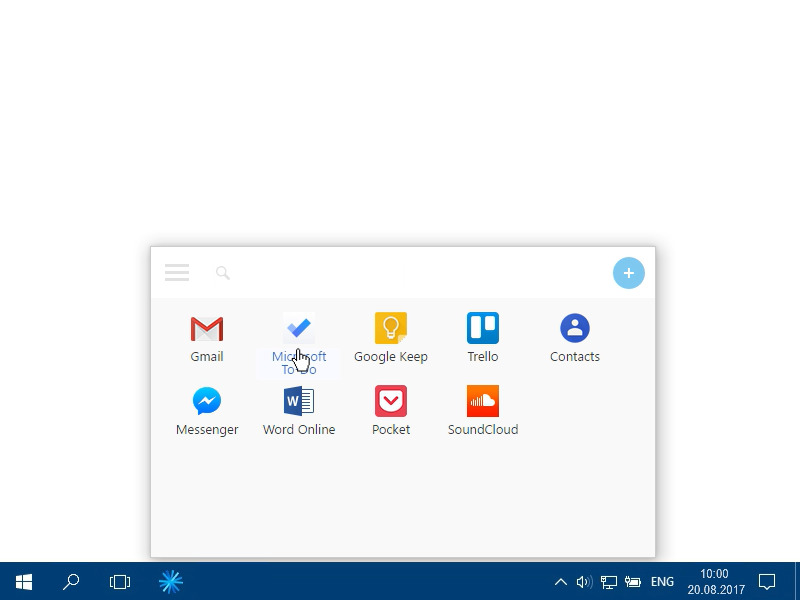Launch the Trello app icon
Image resolution: width=800 pixels, height=600 pixels.
[483, 328]
